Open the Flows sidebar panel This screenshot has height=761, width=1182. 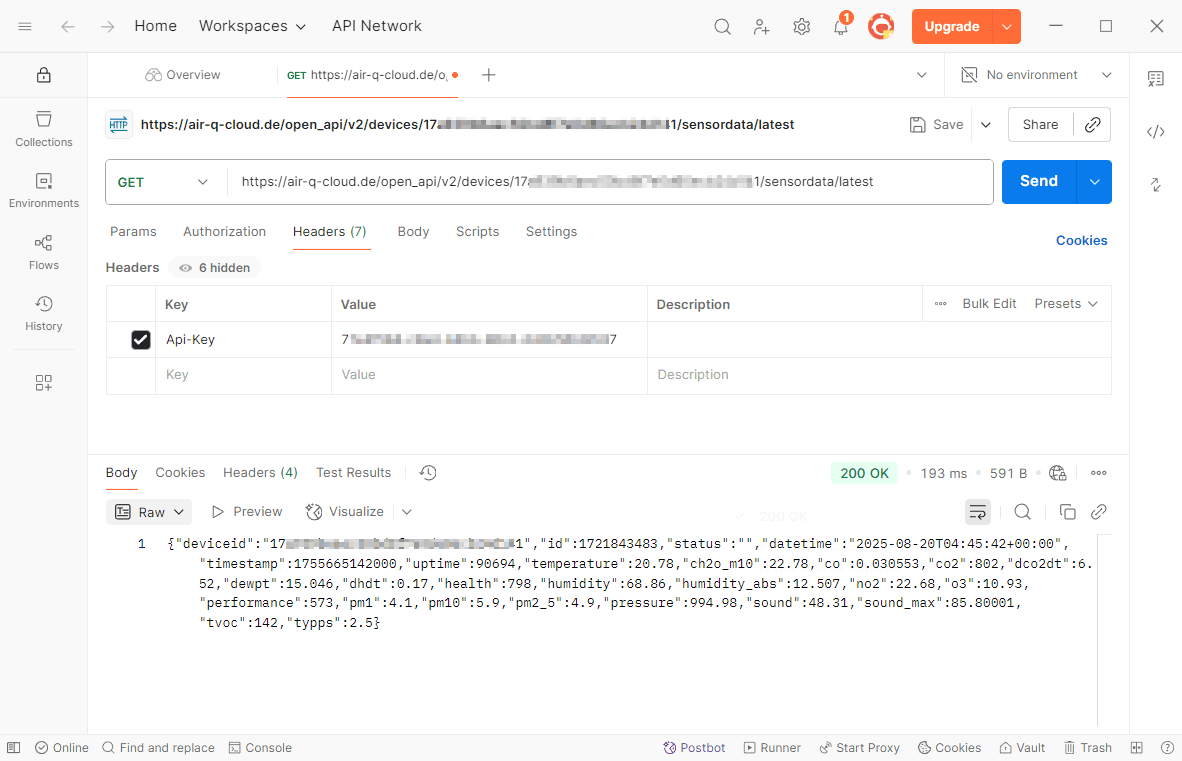(43, 253)
